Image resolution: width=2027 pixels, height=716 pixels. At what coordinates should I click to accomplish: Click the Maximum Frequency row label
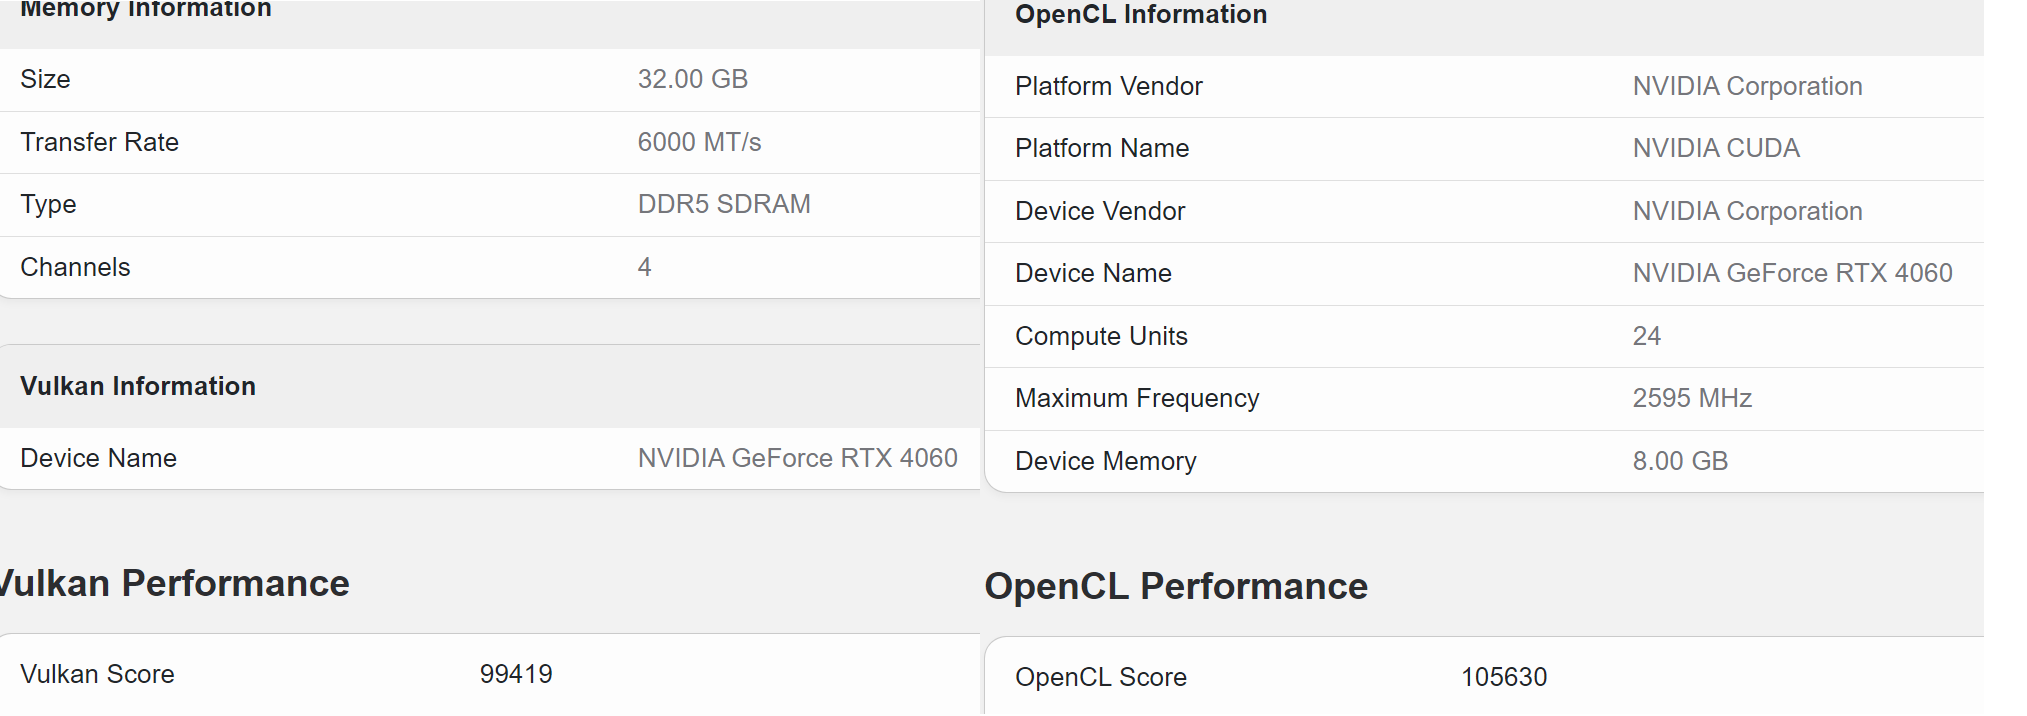click(1136, 398)
